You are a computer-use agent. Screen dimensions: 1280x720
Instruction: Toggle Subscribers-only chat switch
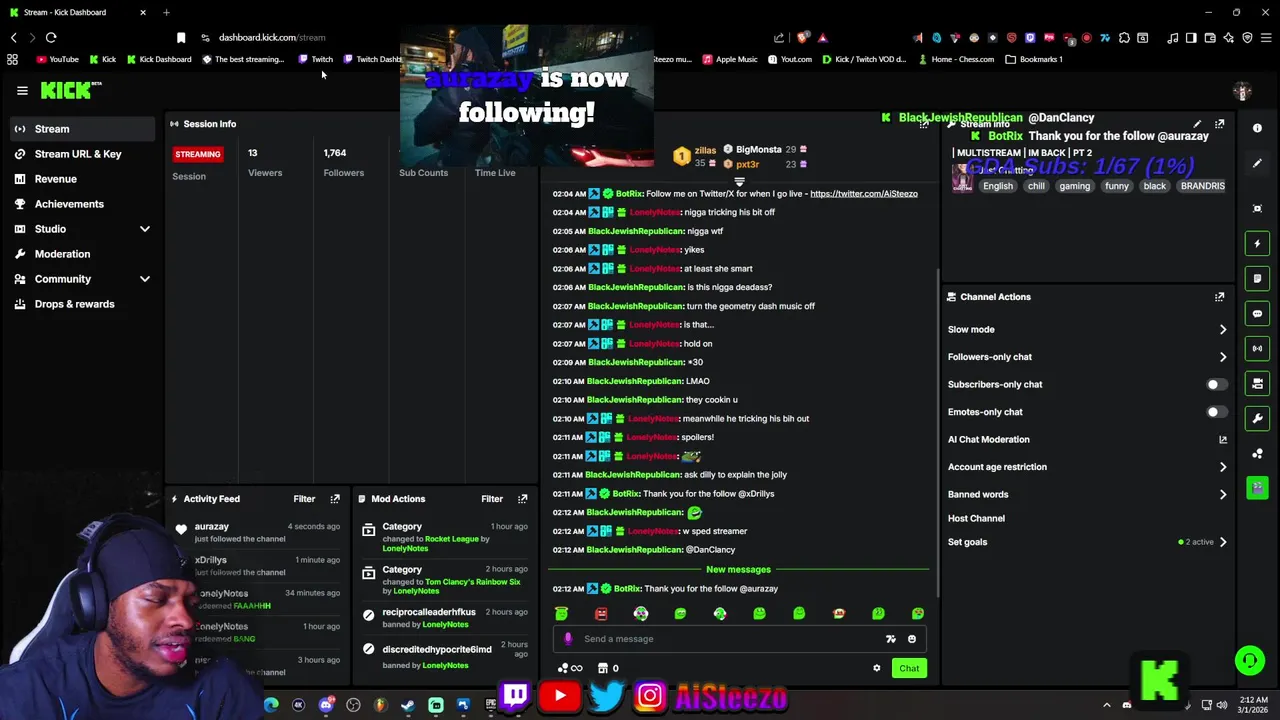(x=1216, y=384)
